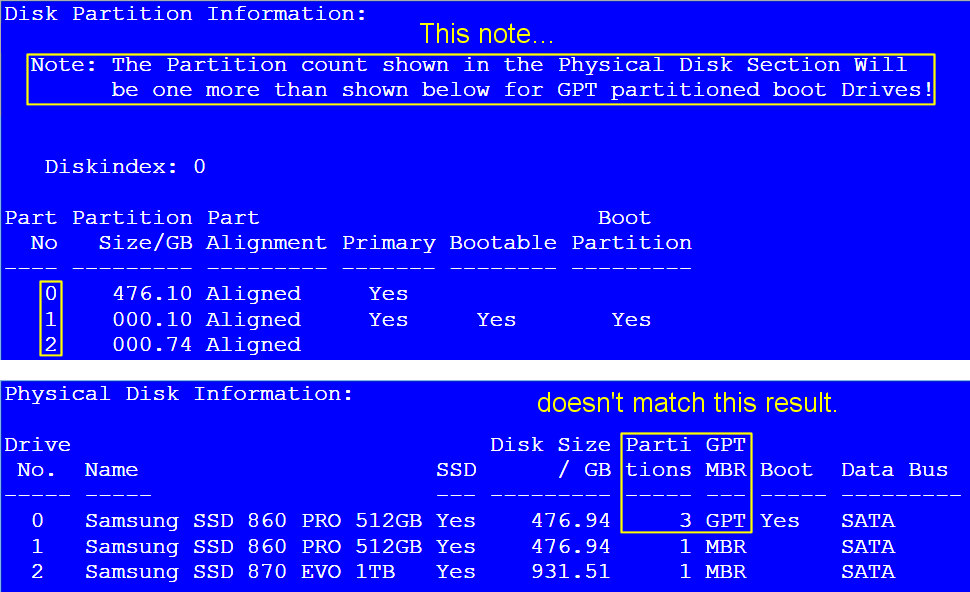Click the Boot Partition column header
The width and height of the screenshot is (970, 592).
coord(631,230)
